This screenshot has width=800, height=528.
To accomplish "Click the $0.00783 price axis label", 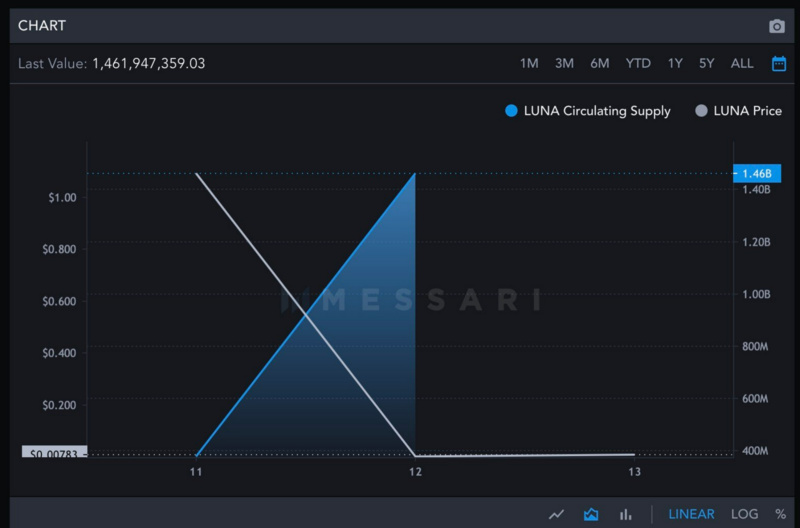I will click(53, 453).
